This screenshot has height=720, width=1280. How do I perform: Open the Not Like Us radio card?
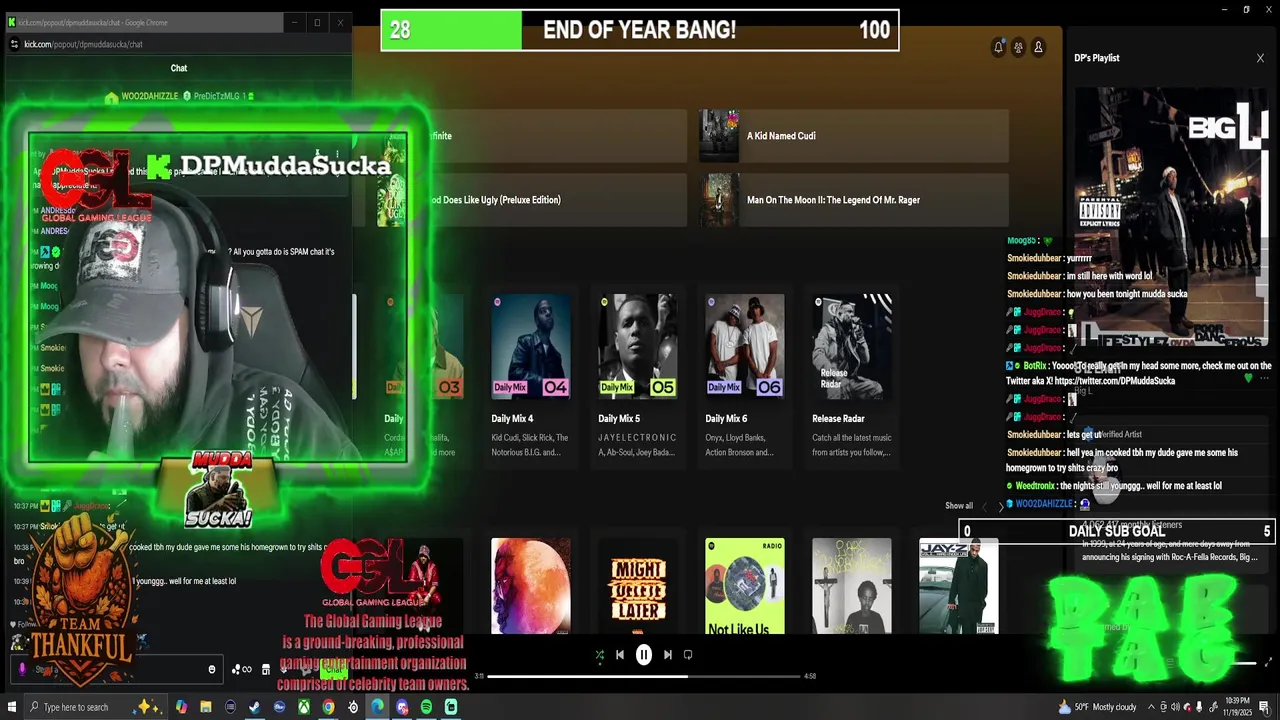pos(745,586)
